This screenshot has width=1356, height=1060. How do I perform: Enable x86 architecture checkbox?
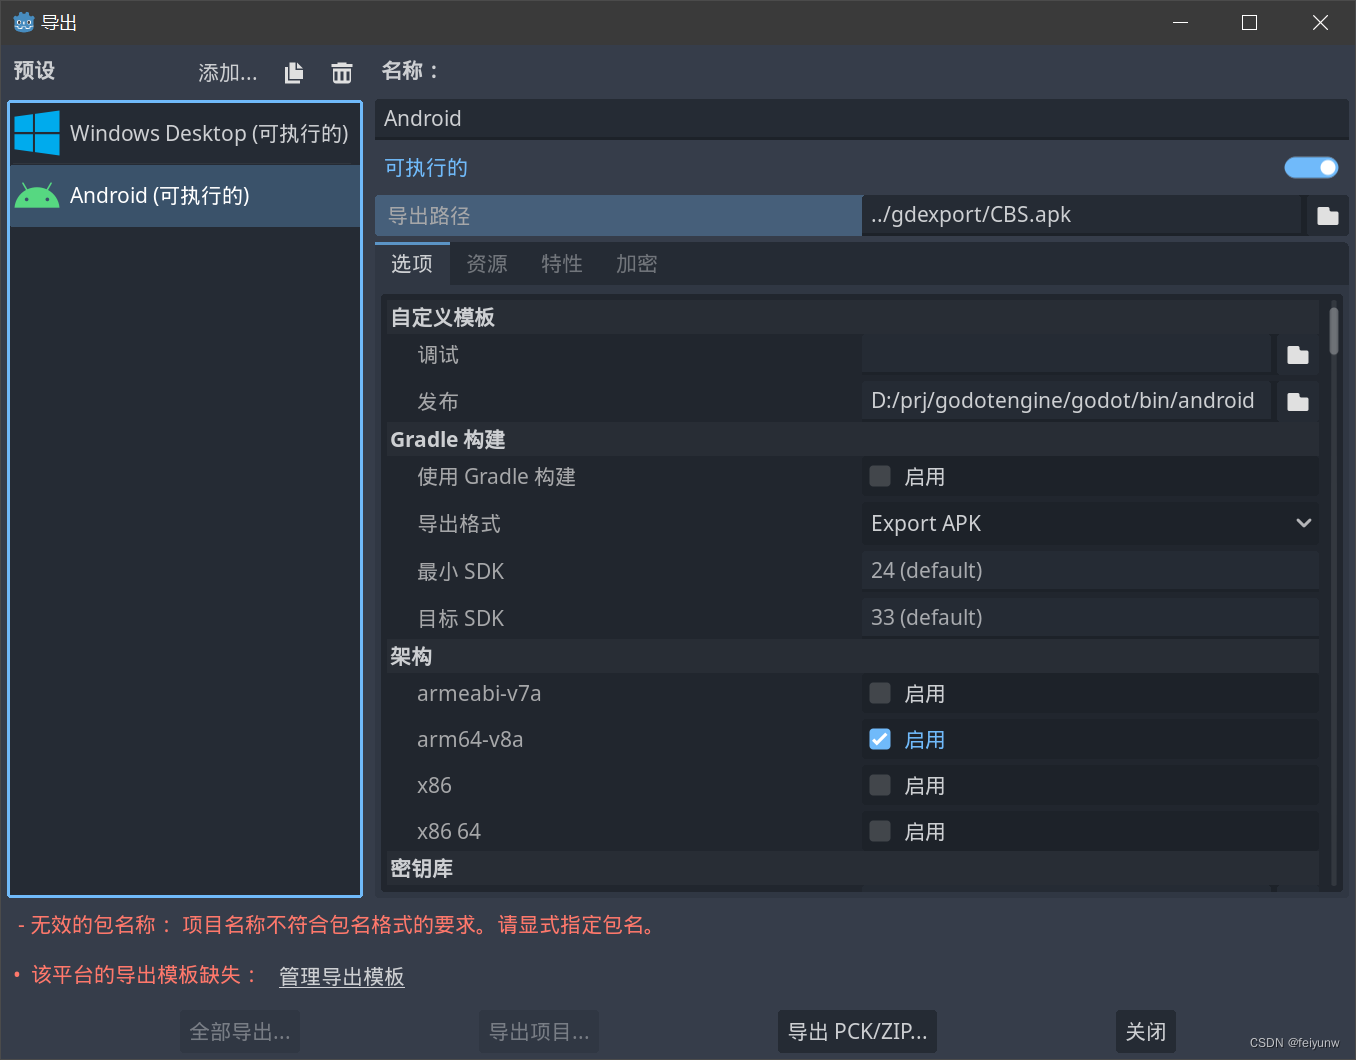click(880, 785)
